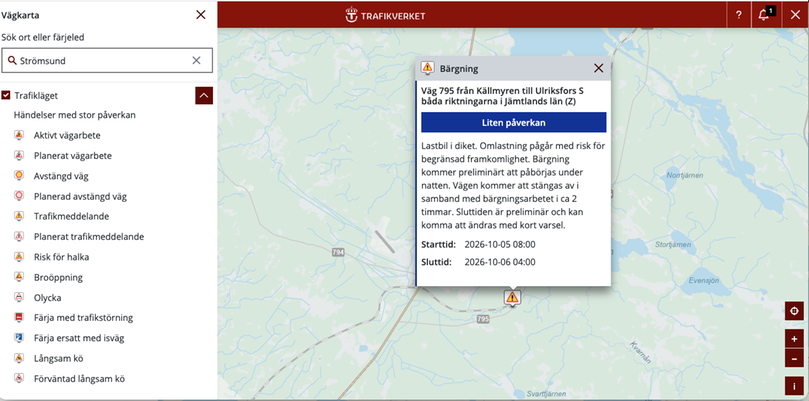Click the Planerat trafikmeddelande label
The height and width of the screenshot is (401, 809).
[89, 236]
